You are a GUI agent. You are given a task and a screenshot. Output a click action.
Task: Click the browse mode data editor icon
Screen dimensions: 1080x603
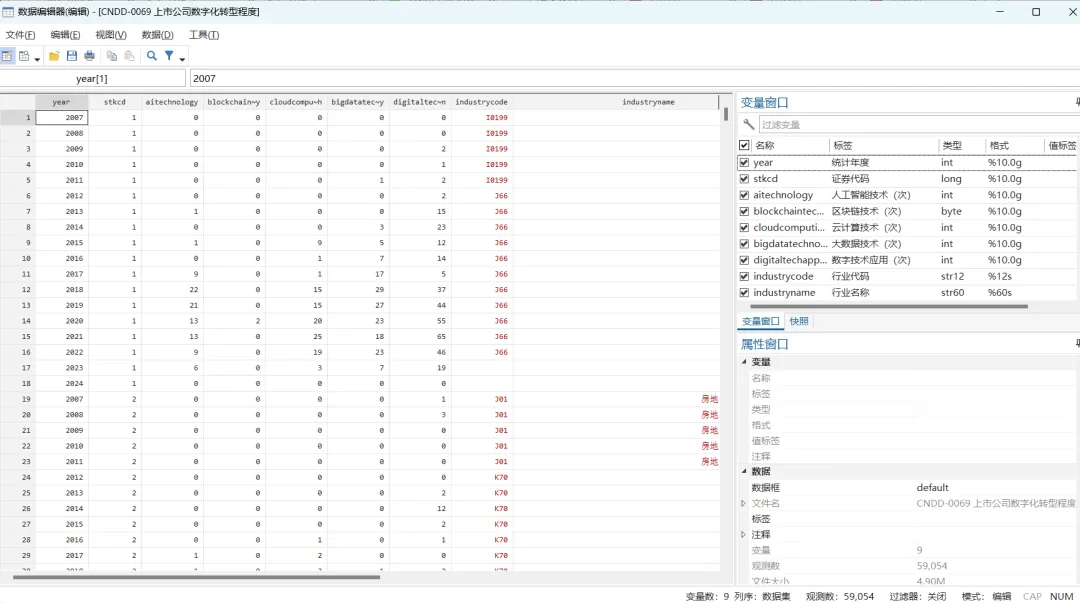(24, 57)
